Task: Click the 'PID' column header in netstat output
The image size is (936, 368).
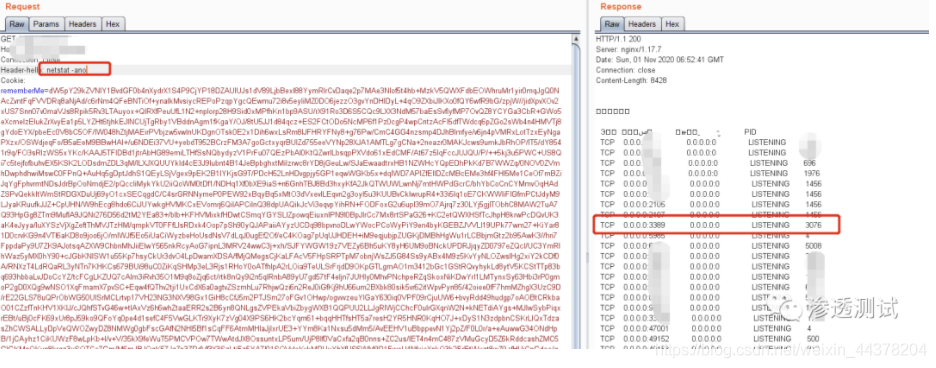Action: [751, 131]
